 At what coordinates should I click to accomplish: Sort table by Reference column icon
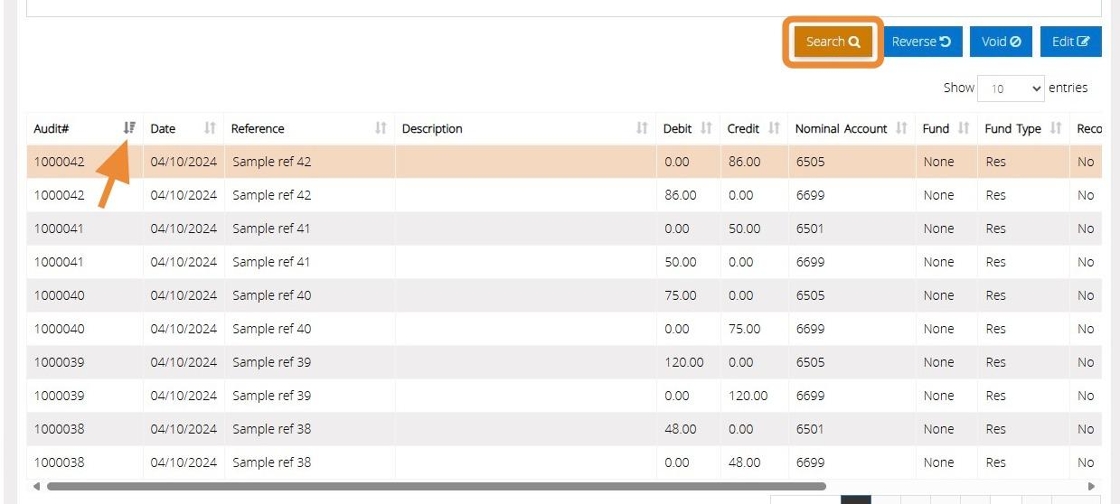point(381,128)
